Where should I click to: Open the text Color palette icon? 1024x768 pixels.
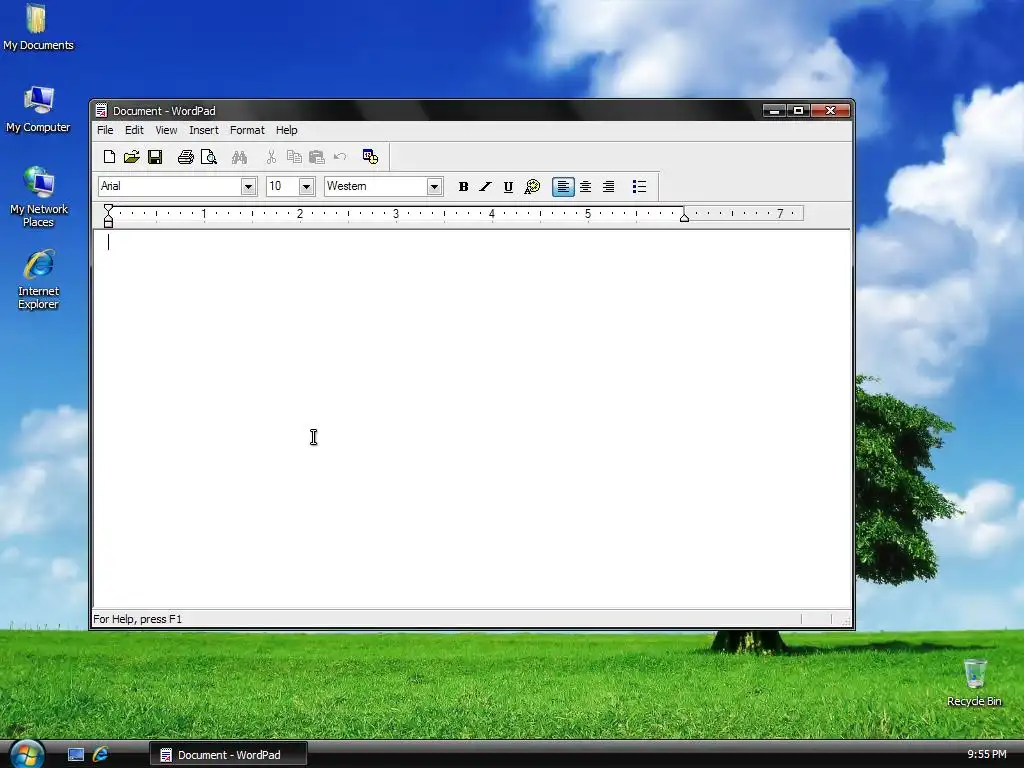click(532, 187)
